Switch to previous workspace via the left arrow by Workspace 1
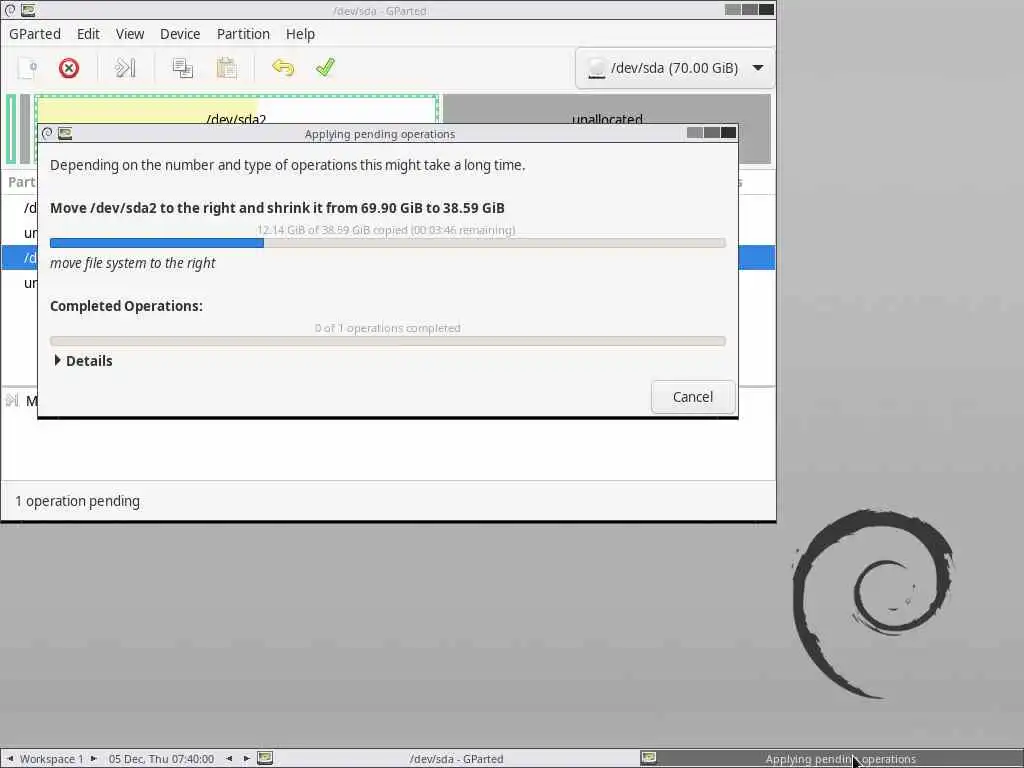Image resolution: width=1024 pixels, height=768 pixels. pos(10,759)
